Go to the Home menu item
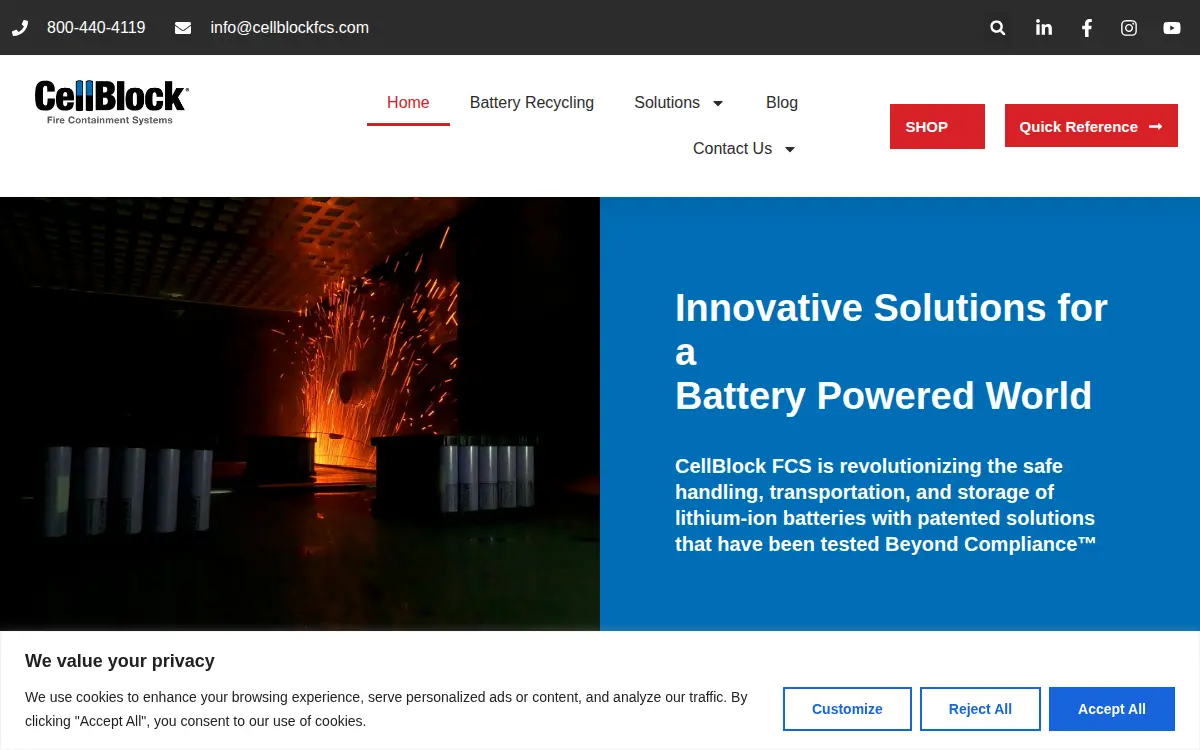Image resolution: width=1200 pixels, height=750 pixels. pyautogui.click(x=408, y=102)
